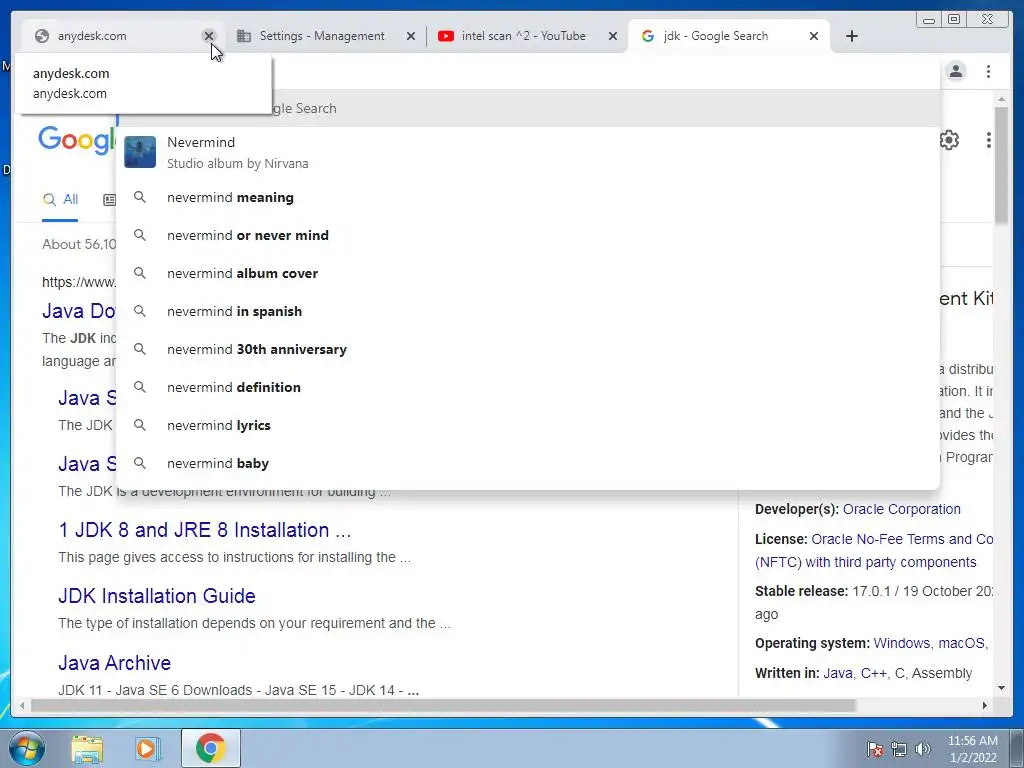The image size is (1024, 768).
Task: Close the jdk - Google Search tab
Action: pyautogui.click(x=814, y=36)
